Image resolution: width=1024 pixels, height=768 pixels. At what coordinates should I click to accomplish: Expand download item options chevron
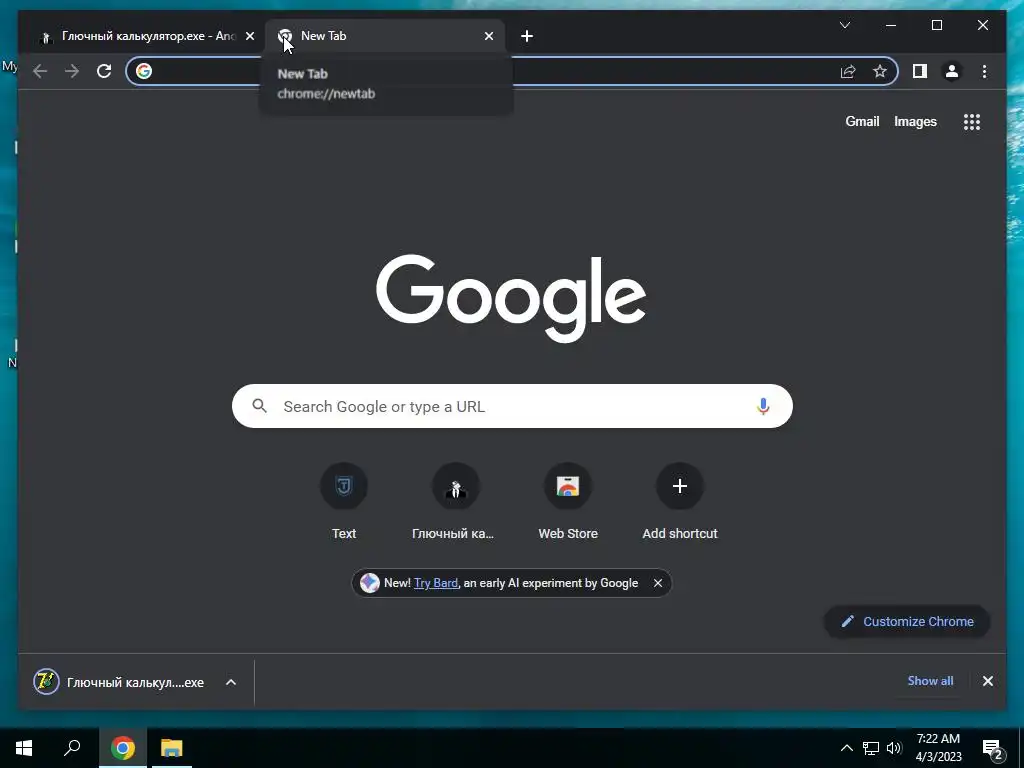[231, 682]
